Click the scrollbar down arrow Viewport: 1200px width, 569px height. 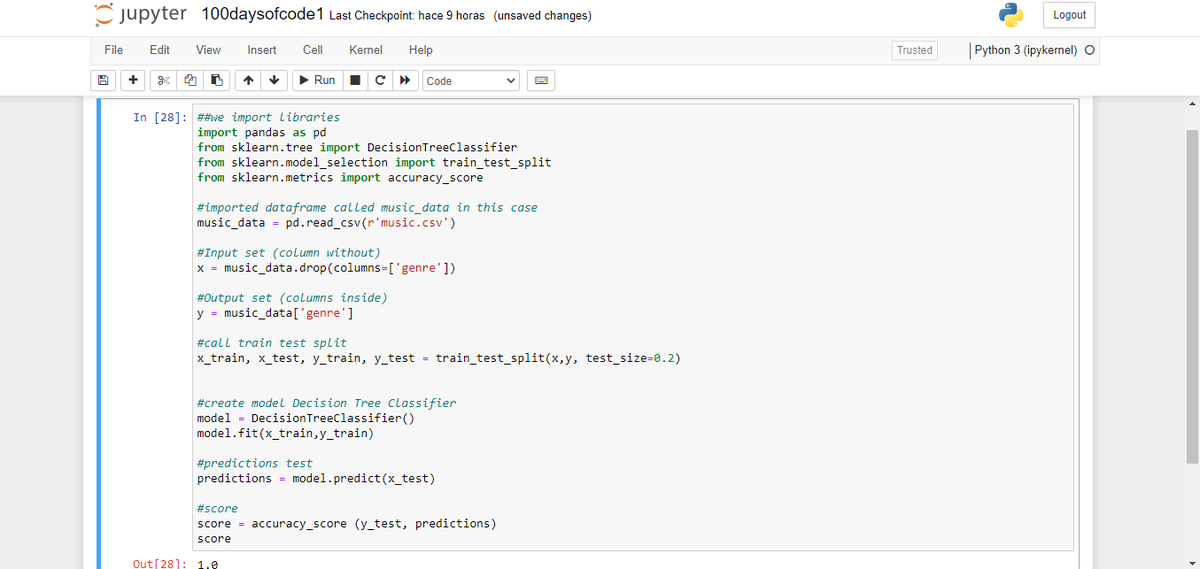coord(1191,562)
